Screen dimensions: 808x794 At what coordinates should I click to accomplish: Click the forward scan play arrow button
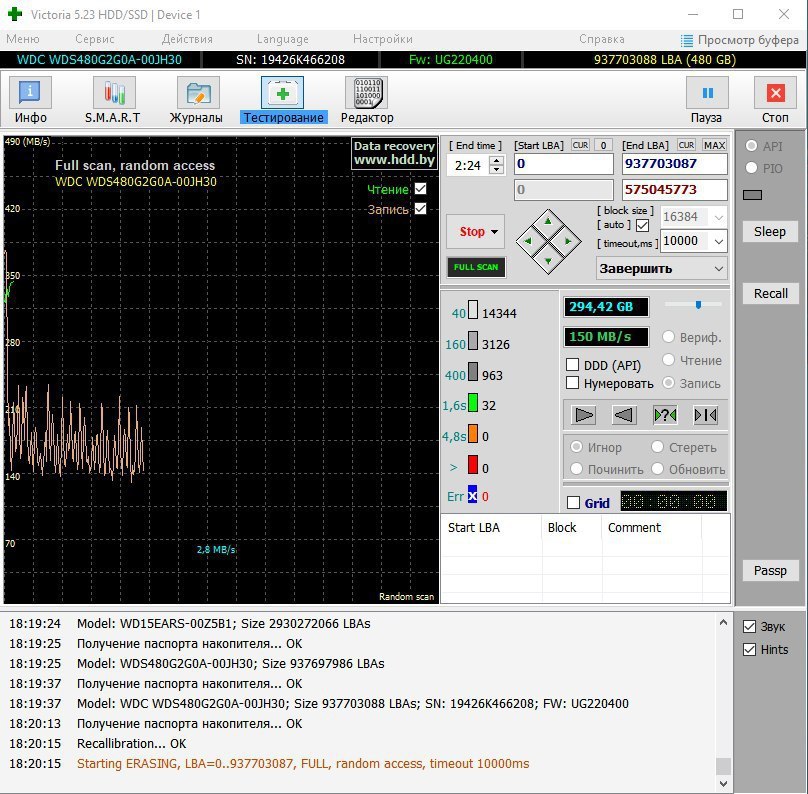584,415
